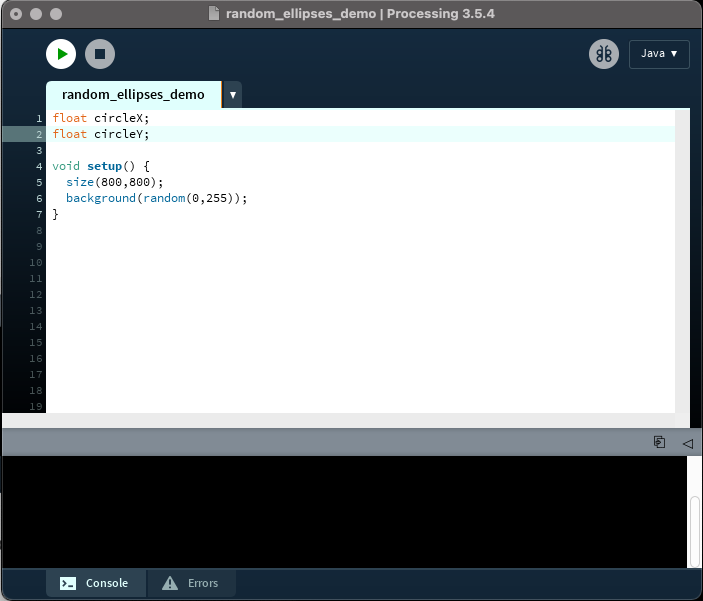Image resolution: width=703 pixels, height=601 pixels.
Task: Click inside the black console output area
Action: pos(344,512)
